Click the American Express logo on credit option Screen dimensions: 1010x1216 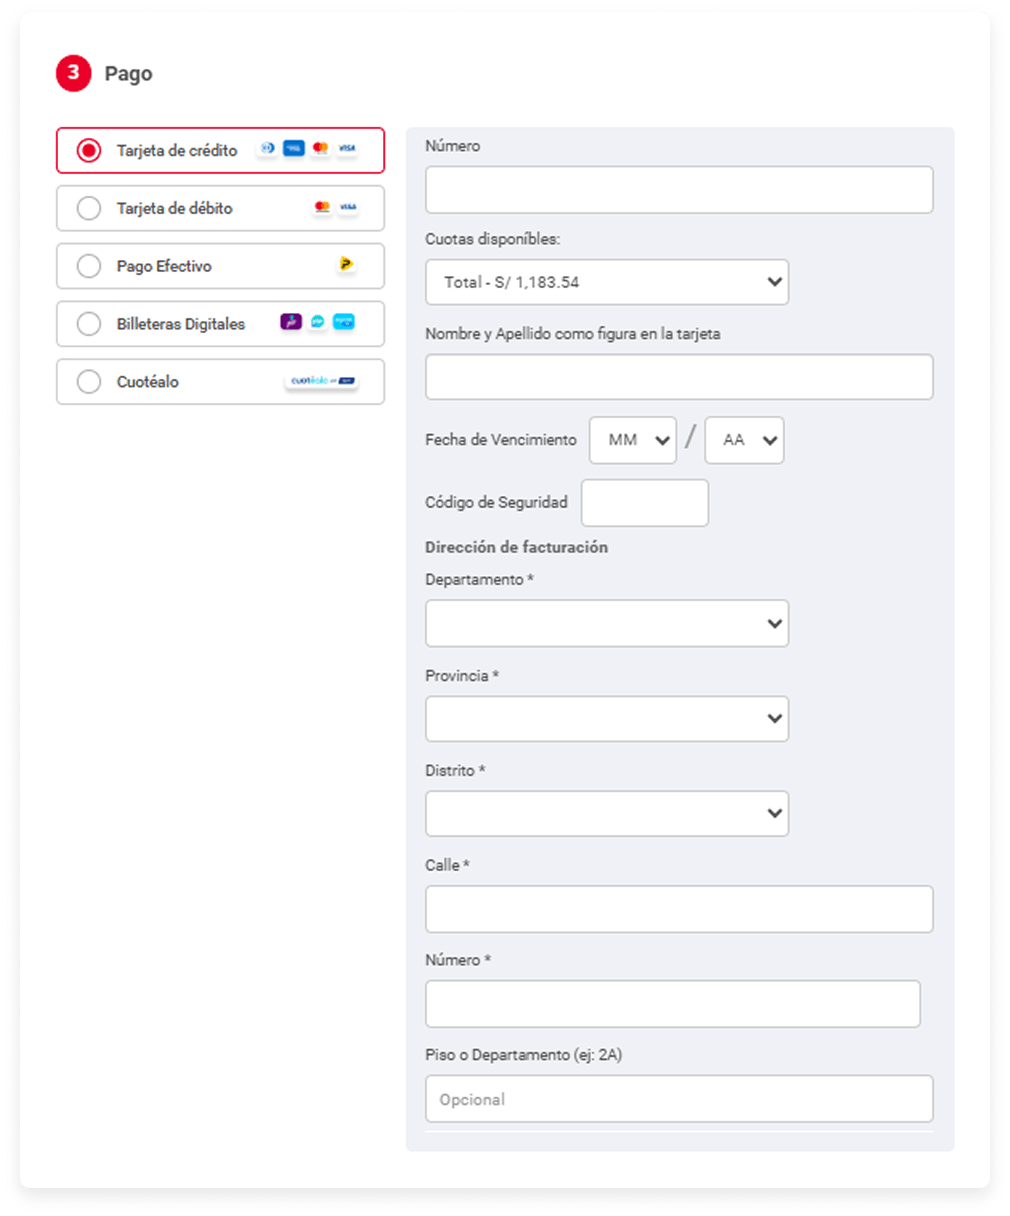pos(293,148)
